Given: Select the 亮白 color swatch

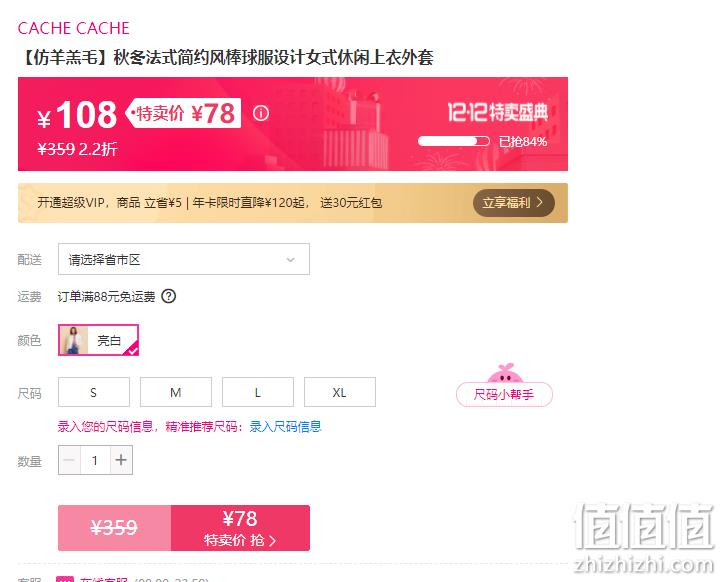Looking at the screenshot, I should (x=98, y=340).
